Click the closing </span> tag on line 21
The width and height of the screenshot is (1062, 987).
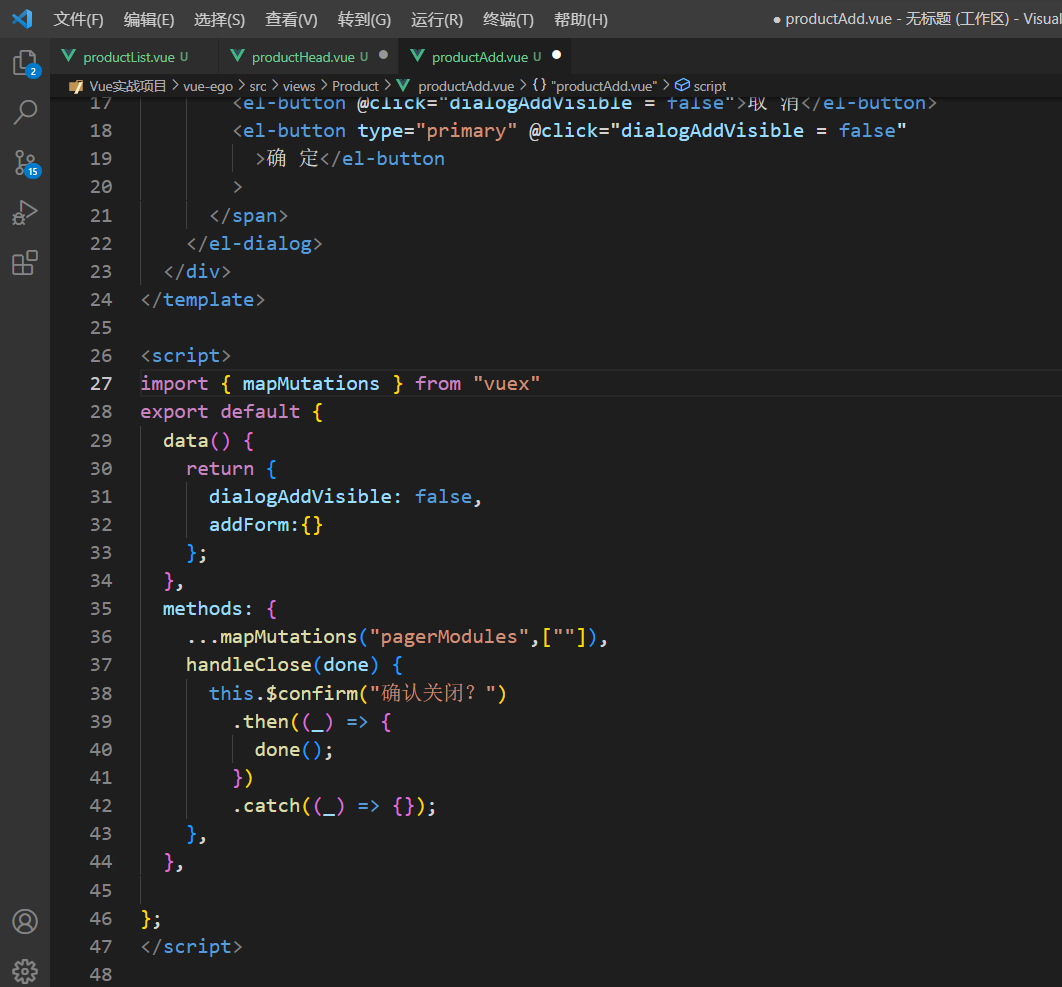249,216
